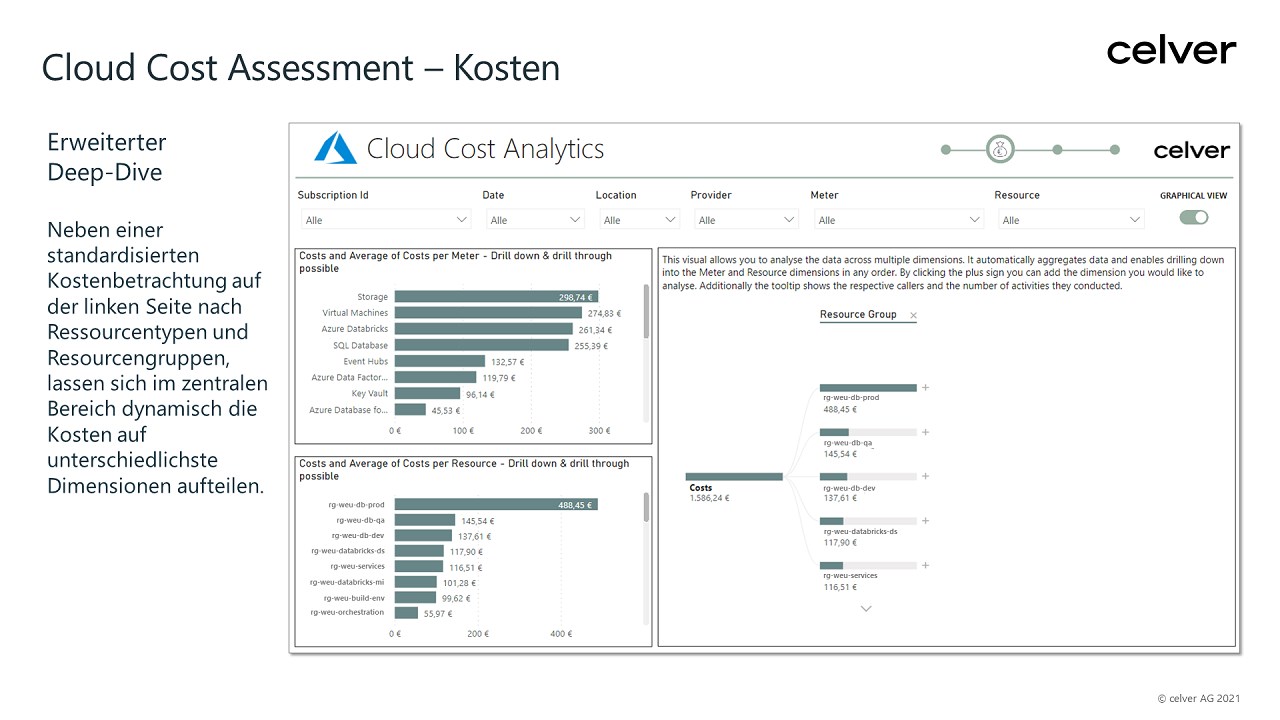Click 'Azure Database fo...' meter label
The image size is (1280, 720).
[348, 410]
